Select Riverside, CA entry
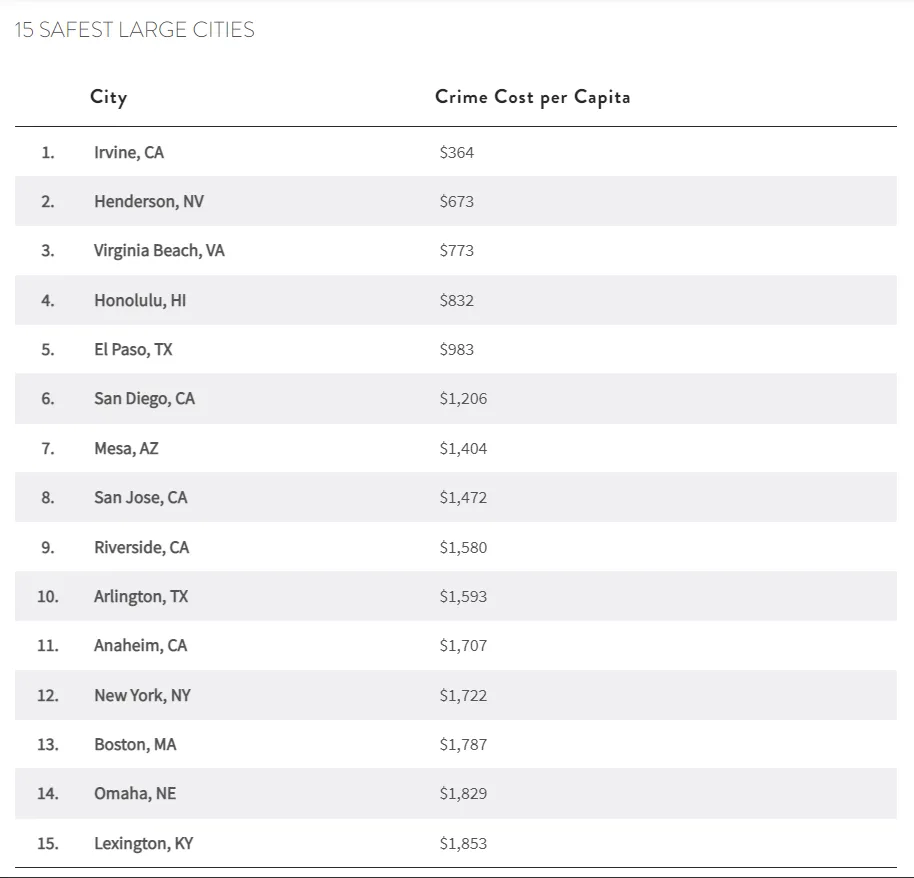Image resolution: width=914 pixels, height=878 pixels. coord(141,548)
